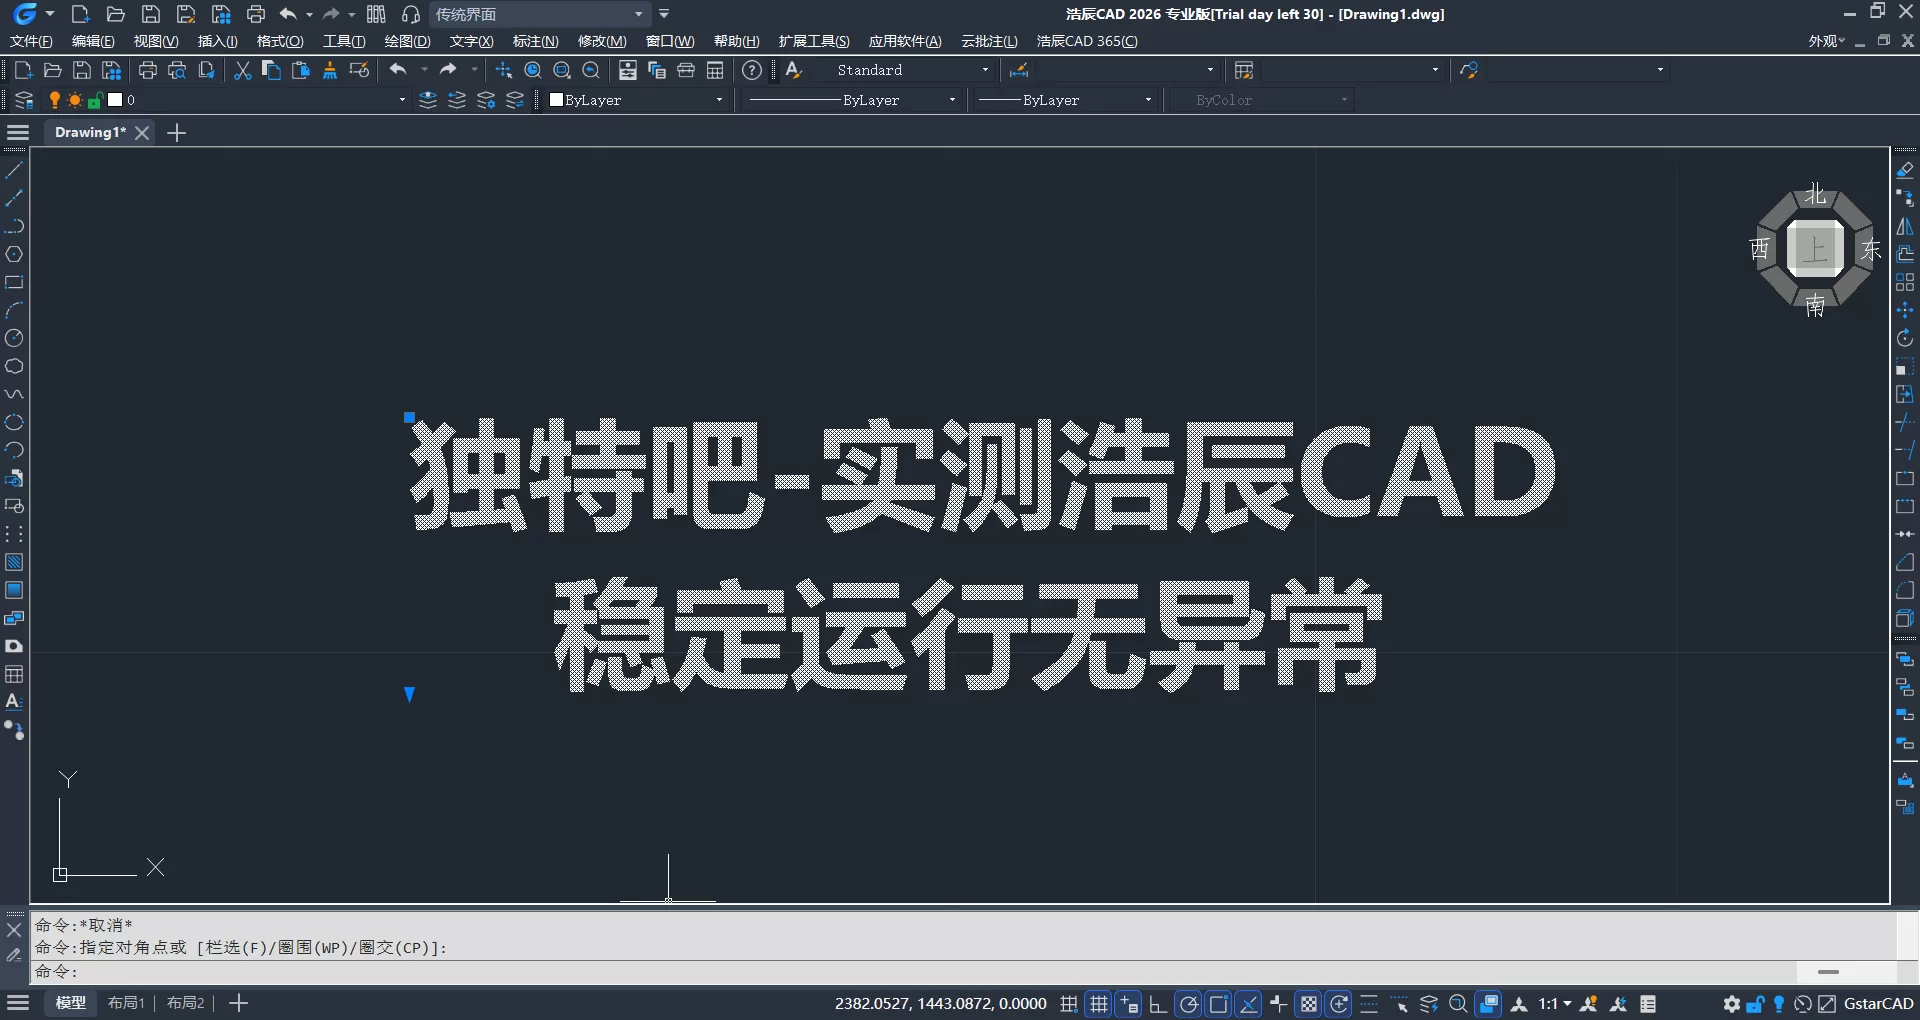Toggle Ortho mode in the status bar

1156,1004
